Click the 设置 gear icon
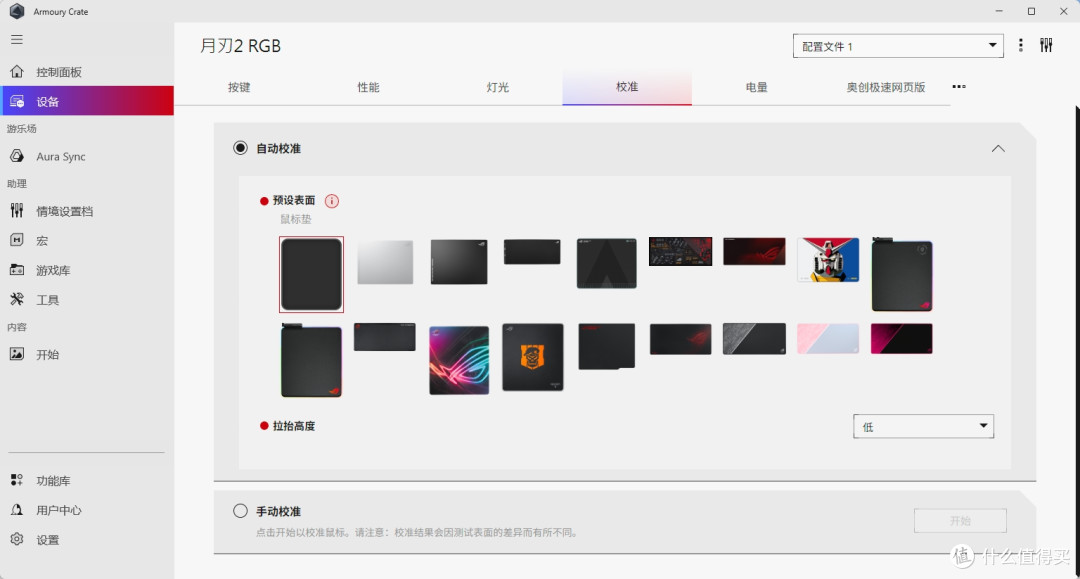Screen dimensions: 1080x579 click(x=17, y=539)
